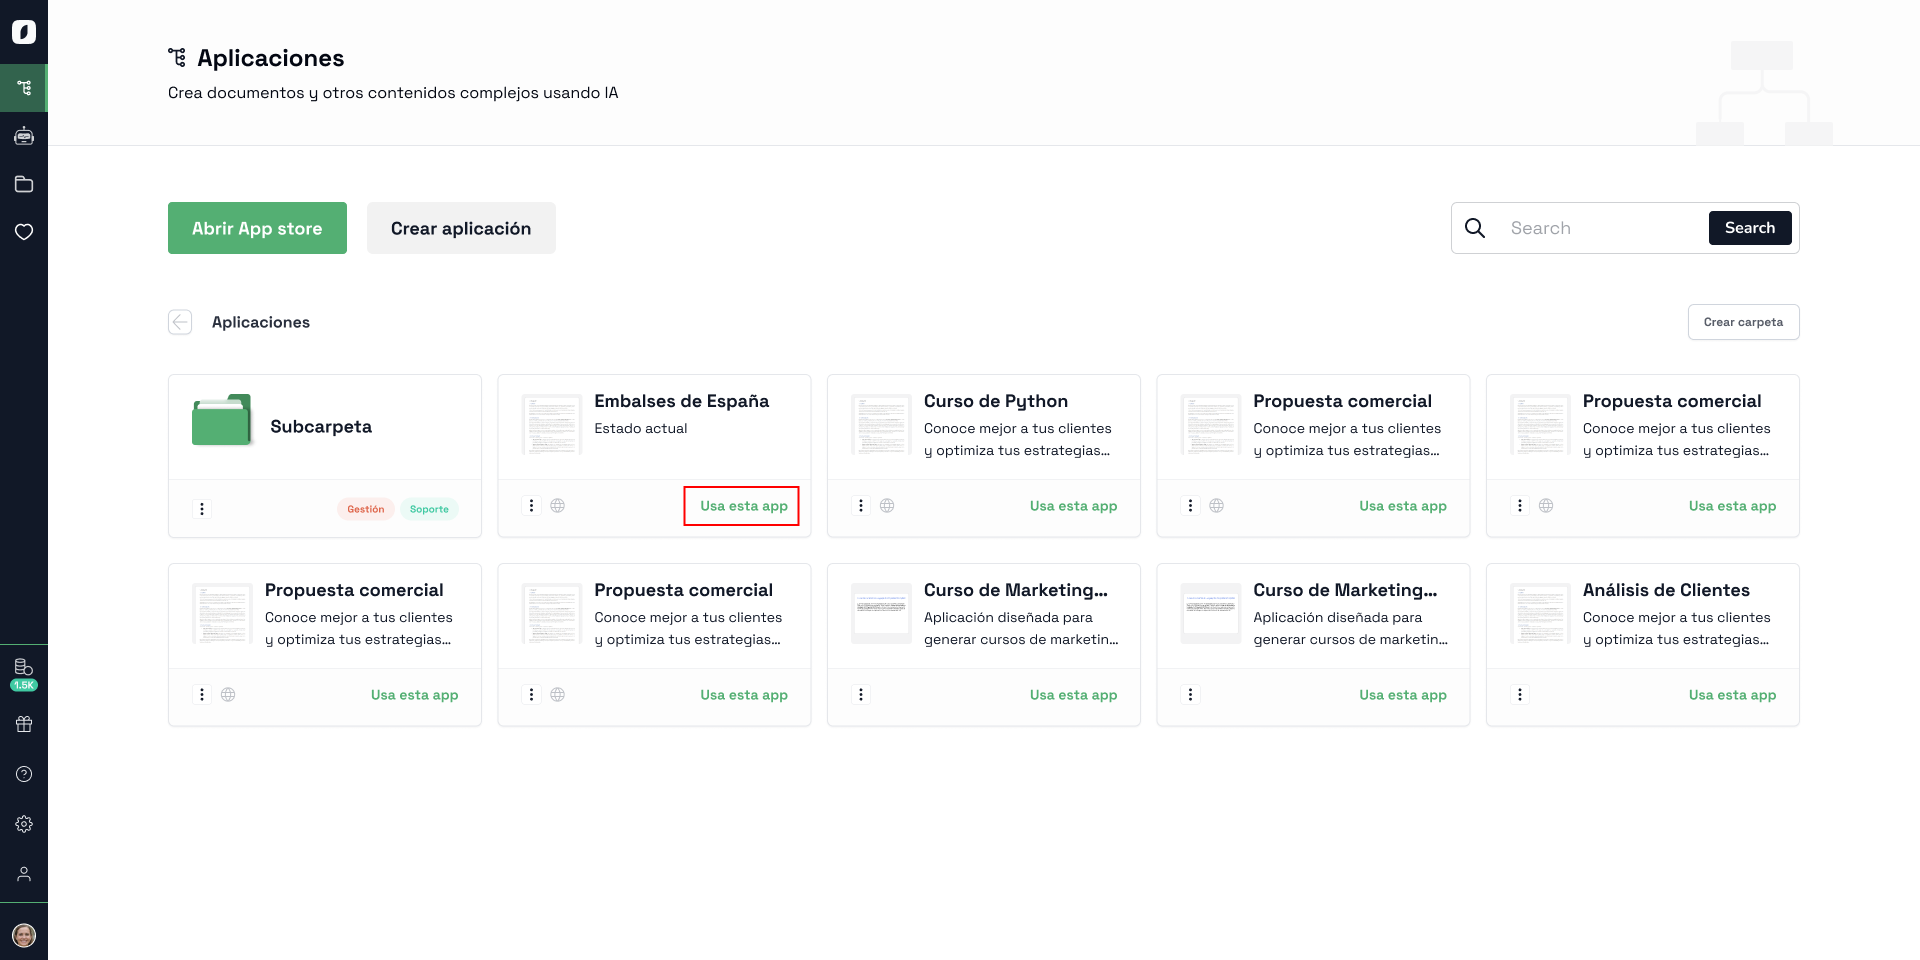
Task: Click the black Search button
Action: (1750, 228)
